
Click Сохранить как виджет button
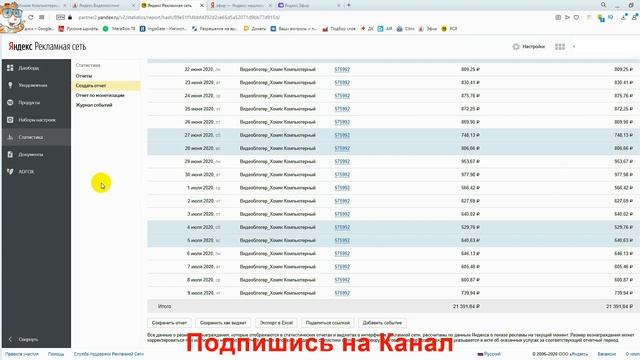[223, 323]
